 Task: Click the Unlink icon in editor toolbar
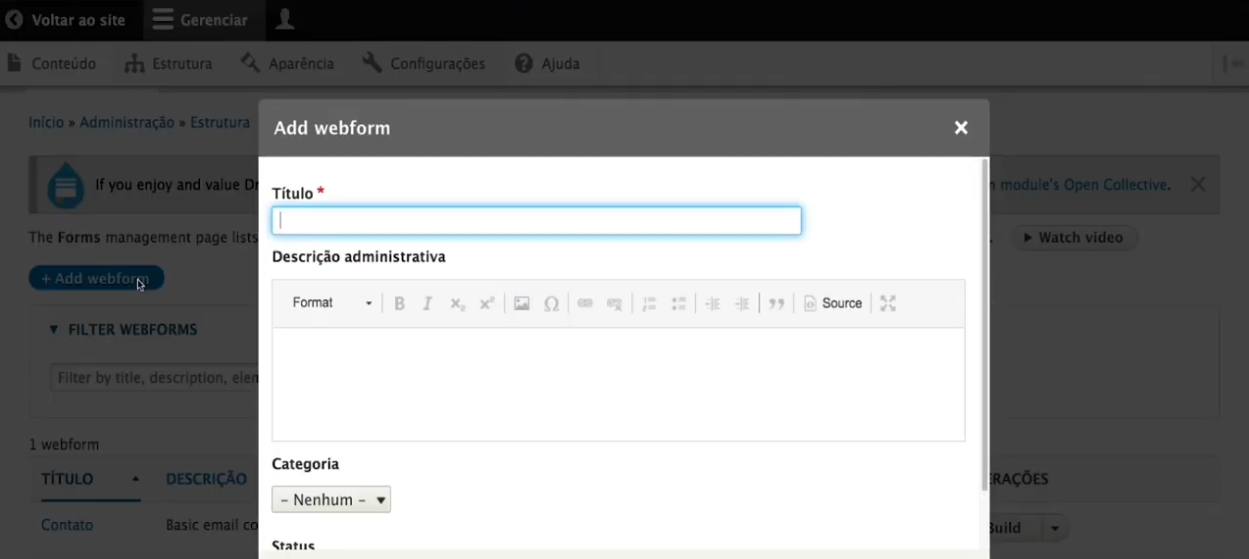coord(615,303)
